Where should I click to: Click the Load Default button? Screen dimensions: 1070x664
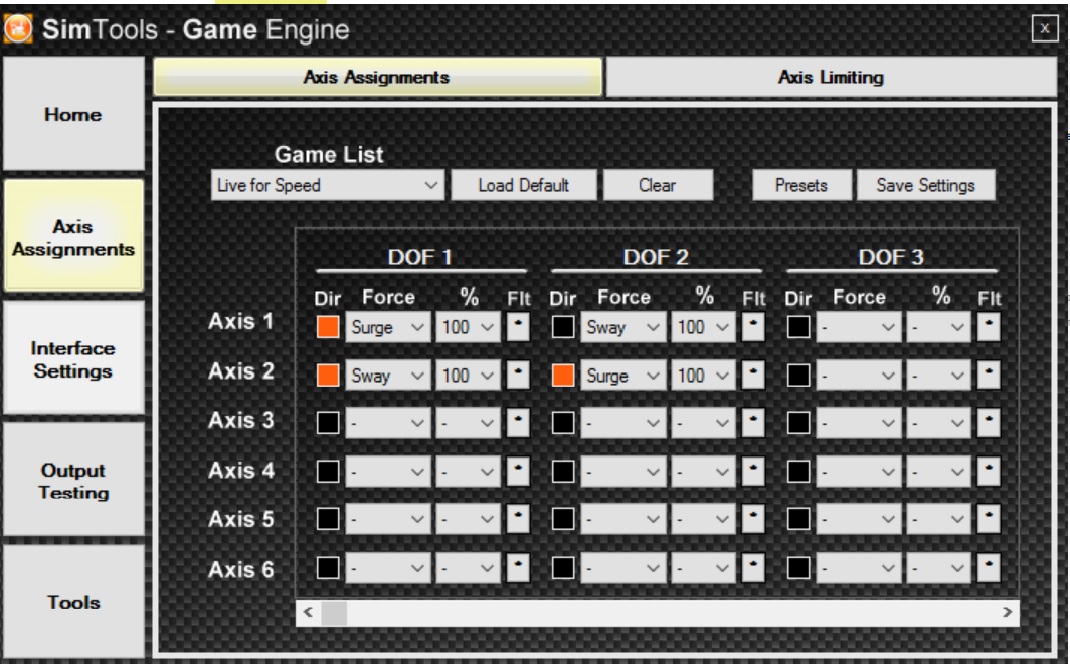(523, 185)
